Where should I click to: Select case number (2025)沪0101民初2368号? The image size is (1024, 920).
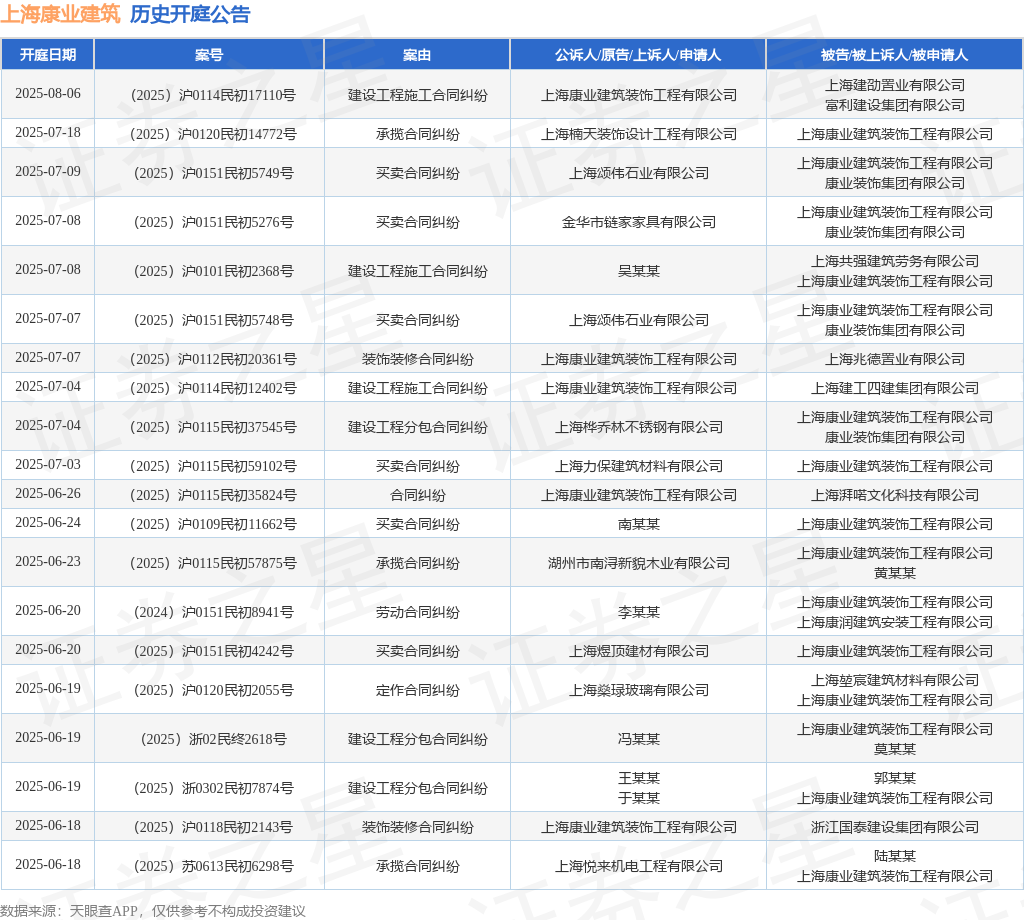(x=213, y=271)
